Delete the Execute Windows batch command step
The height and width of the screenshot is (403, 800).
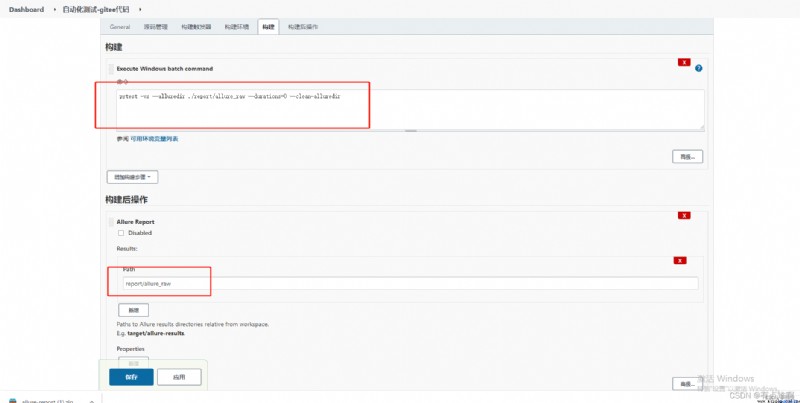[684, 62]
